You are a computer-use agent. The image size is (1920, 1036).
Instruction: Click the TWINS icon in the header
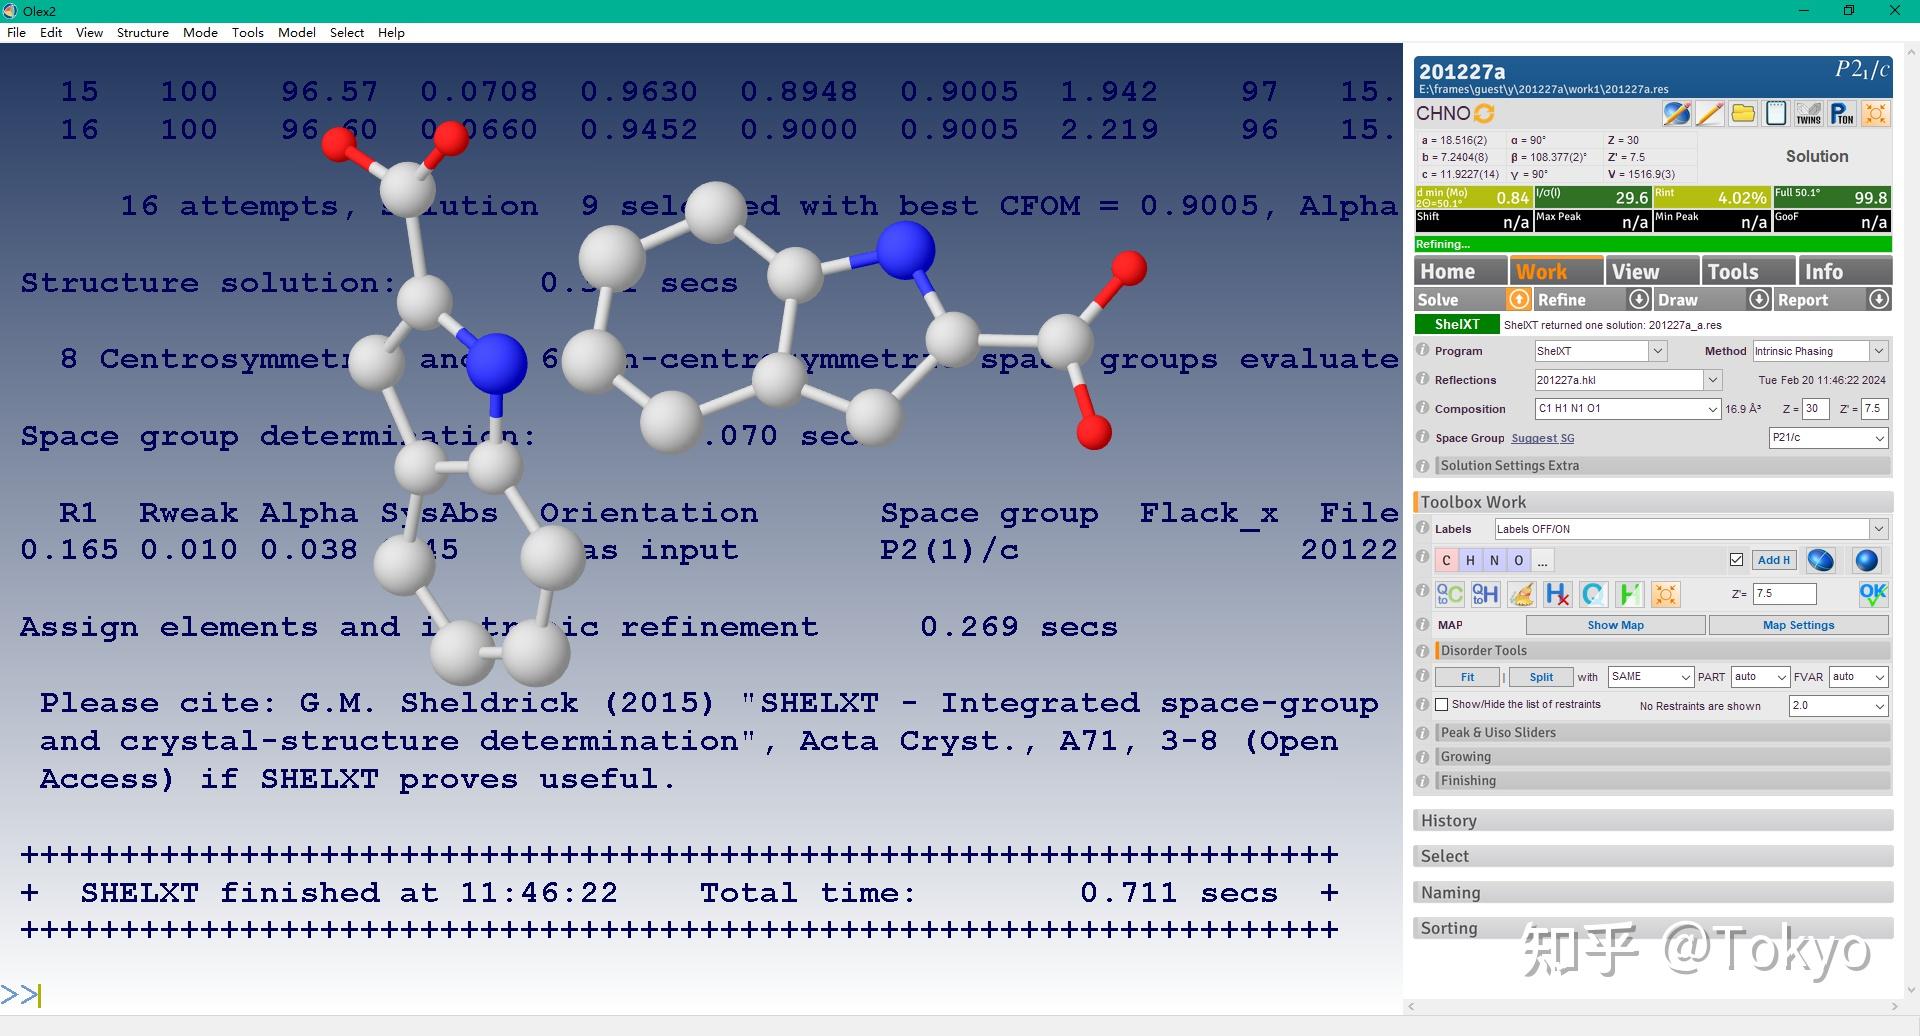pyautogui.click(x=1808, y=114)
